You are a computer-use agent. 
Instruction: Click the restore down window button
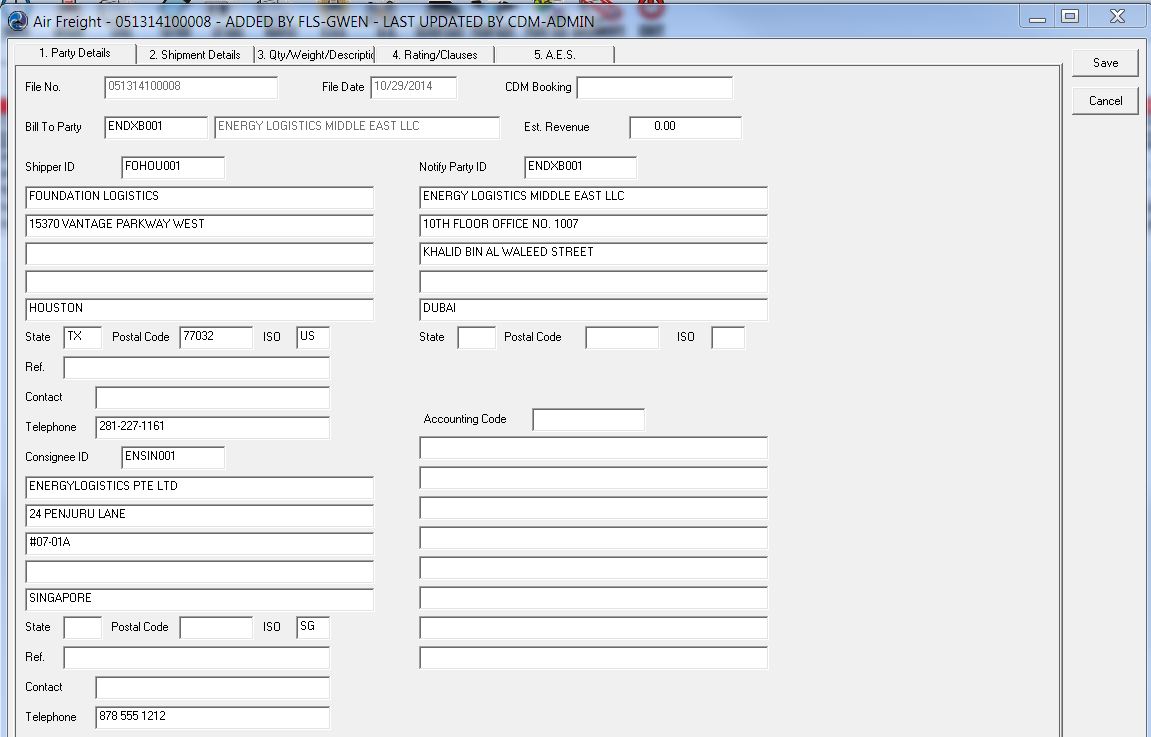pyautogui.click(x=1070, y=16)
